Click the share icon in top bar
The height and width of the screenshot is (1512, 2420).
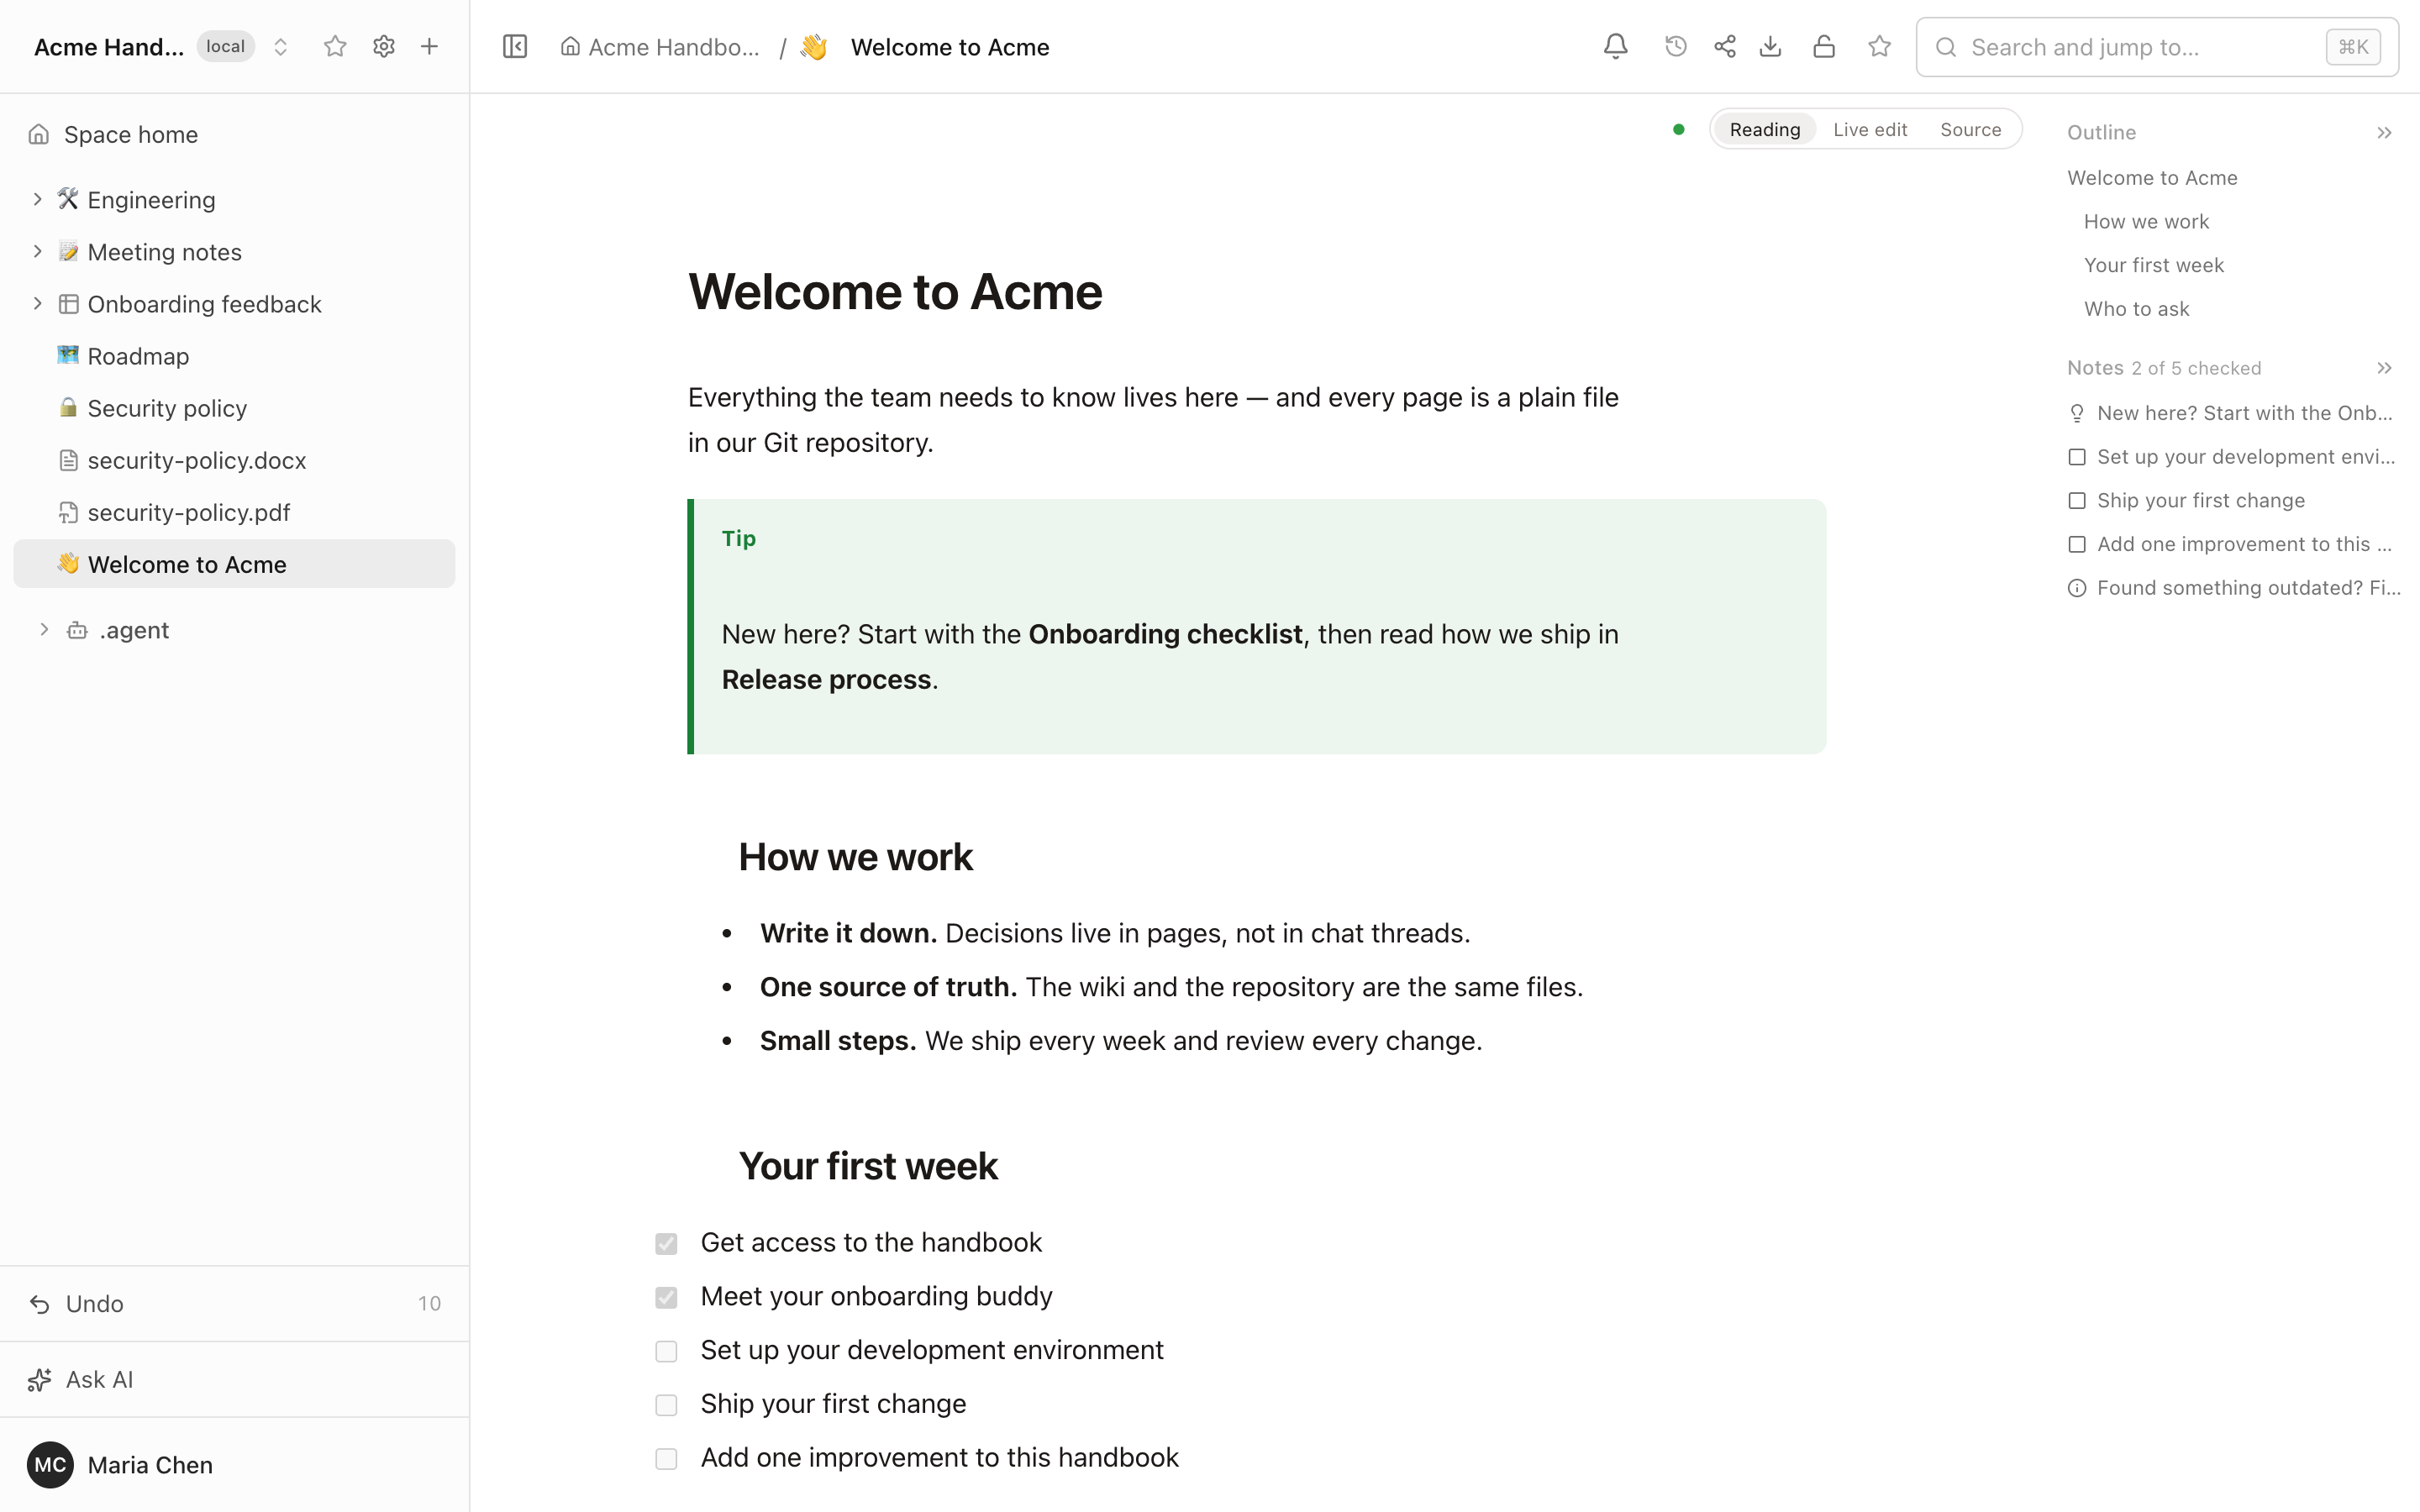[1724, 47]
